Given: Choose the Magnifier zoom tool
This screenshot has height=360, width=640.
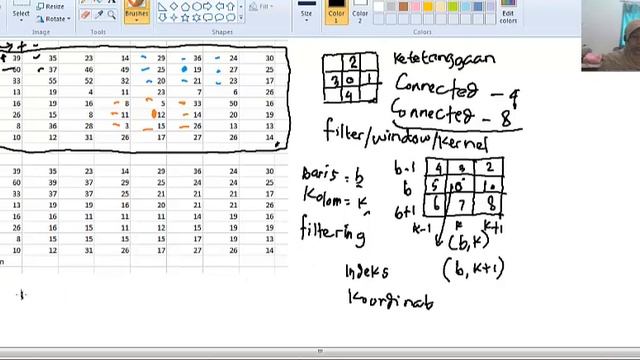Looking at the screenshot, I should point(111,15).
